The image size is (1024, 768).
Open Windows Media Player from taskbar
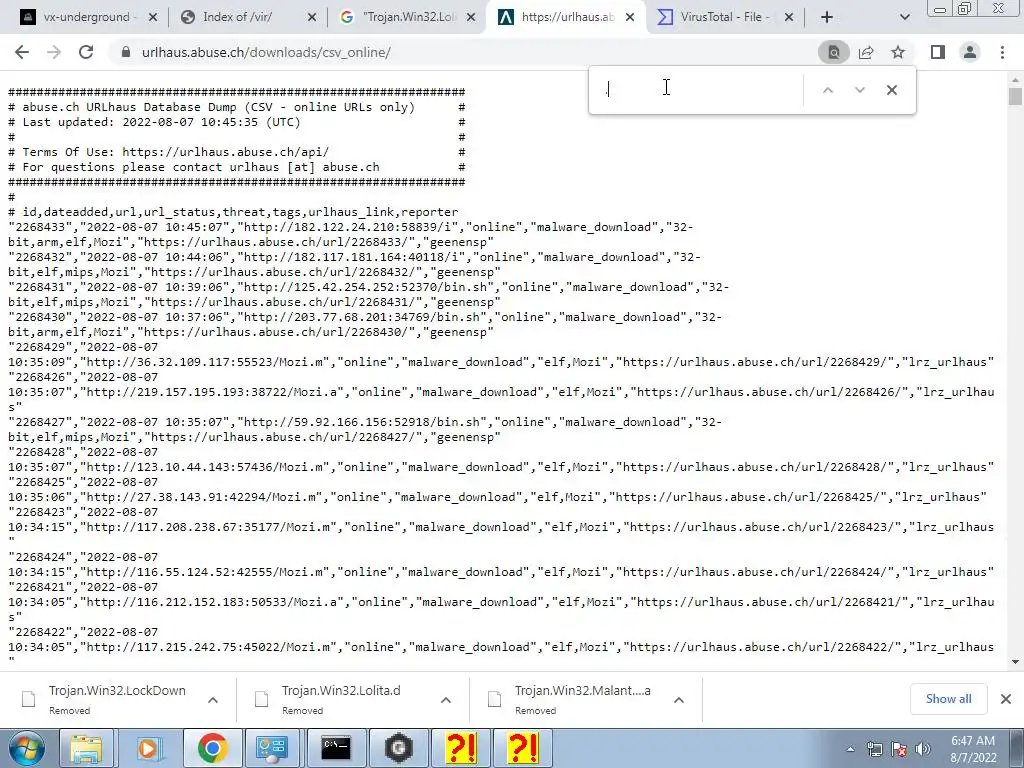pos(148,748)
